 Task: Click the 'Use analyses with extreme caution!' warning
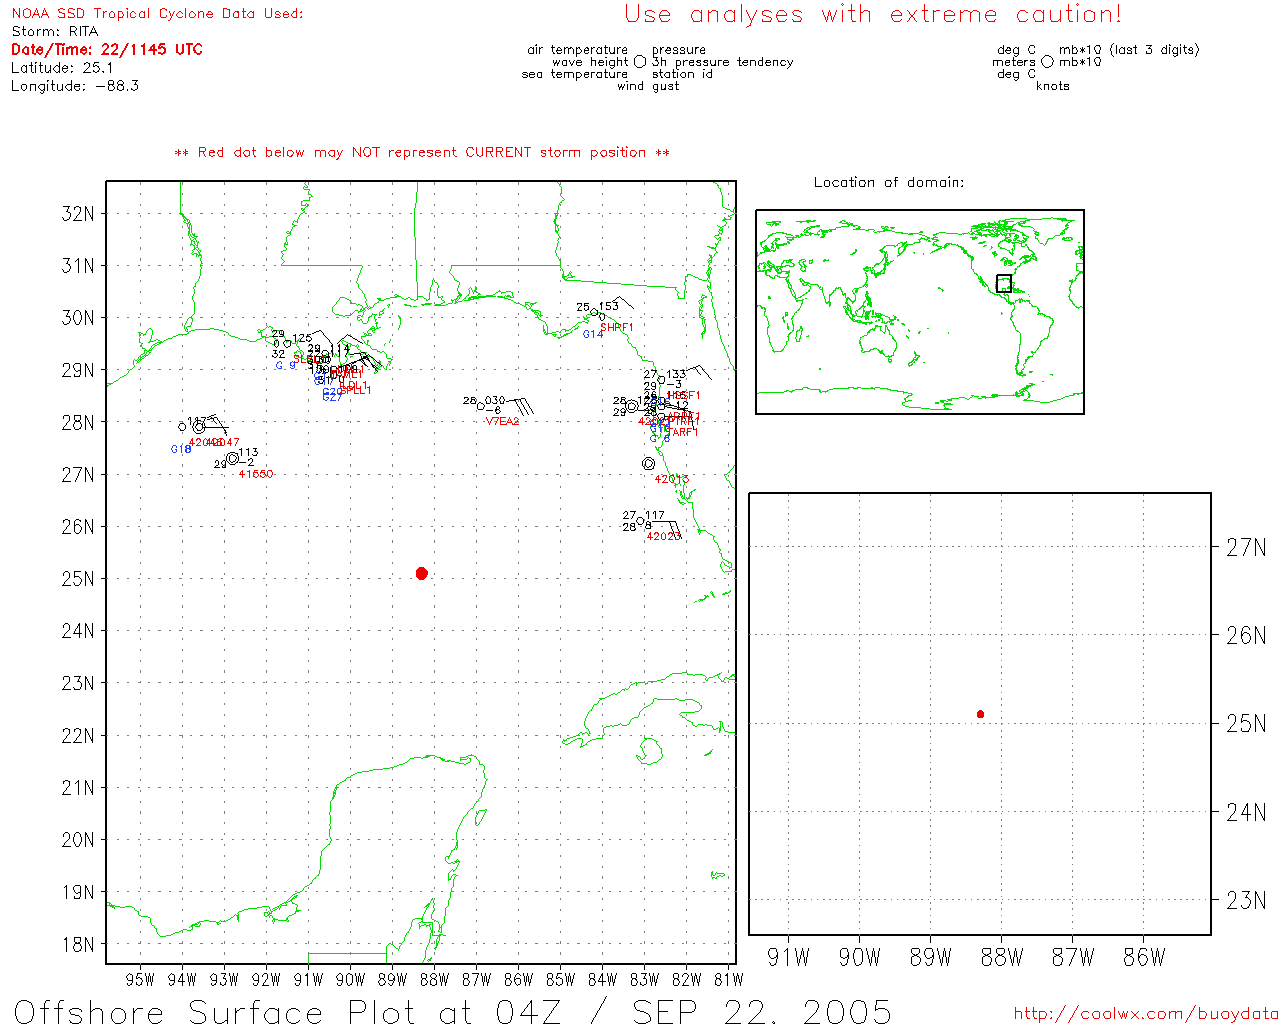pyautogui.click(x=872, y=14)
